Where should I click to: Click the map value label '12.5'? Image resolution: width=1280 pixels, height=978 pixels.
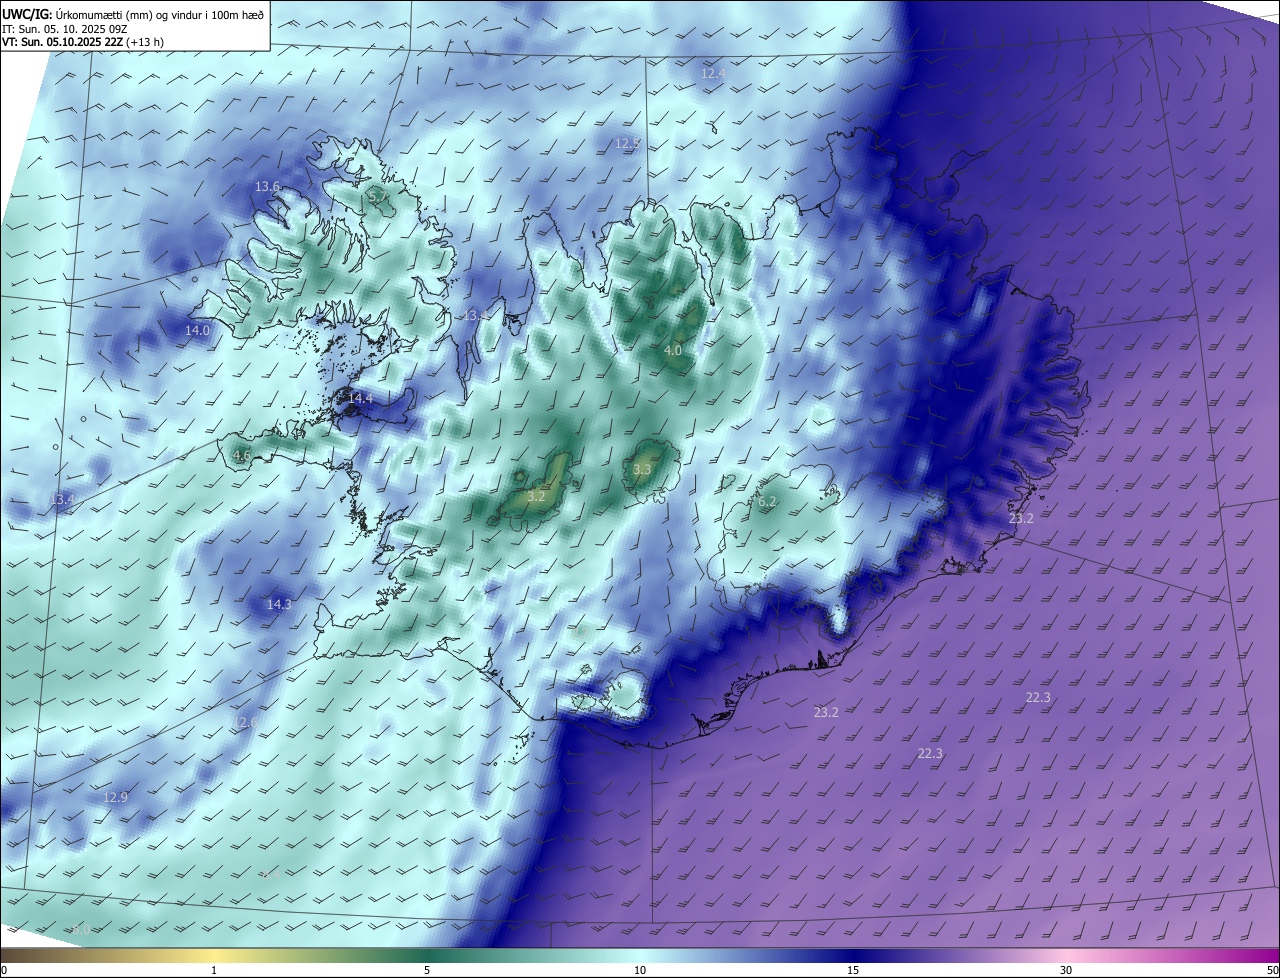pyautogui.click(x=627, y=144)
